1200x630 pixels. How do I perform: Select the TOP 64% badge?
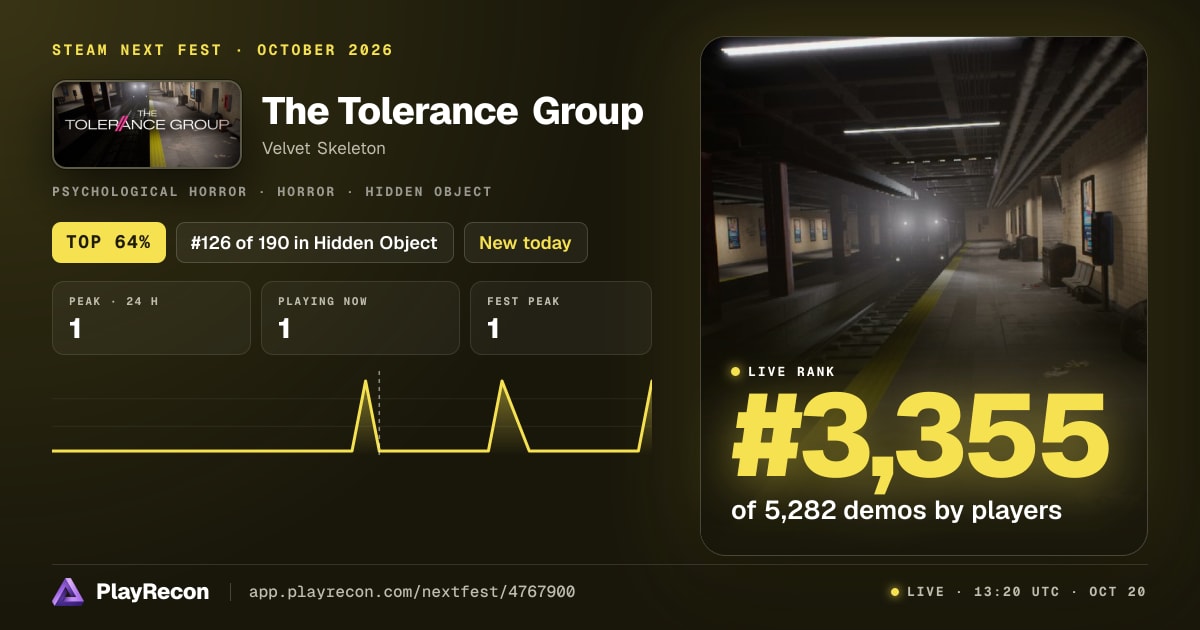point(109,242)
